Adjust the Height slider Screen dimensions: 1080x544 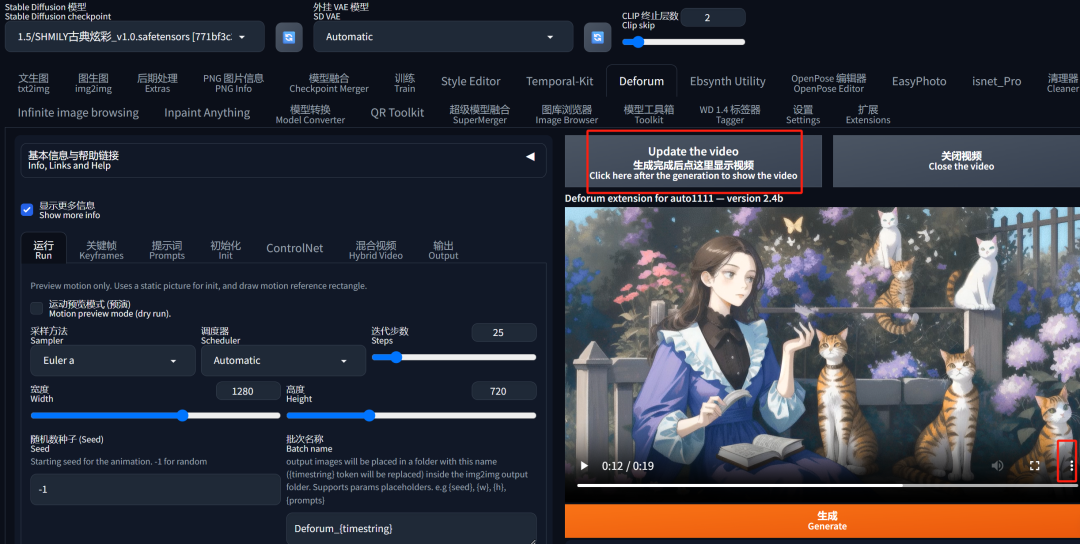point(411,415)
